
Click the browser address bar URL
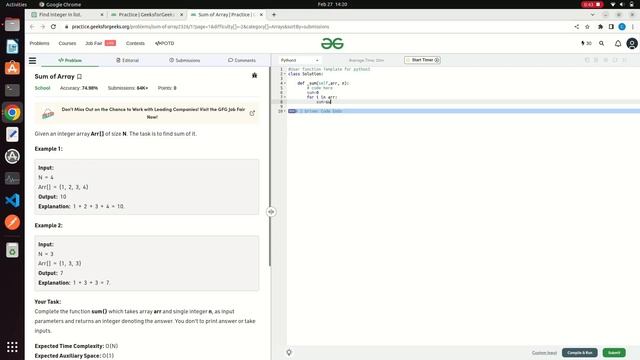(200, 27)
